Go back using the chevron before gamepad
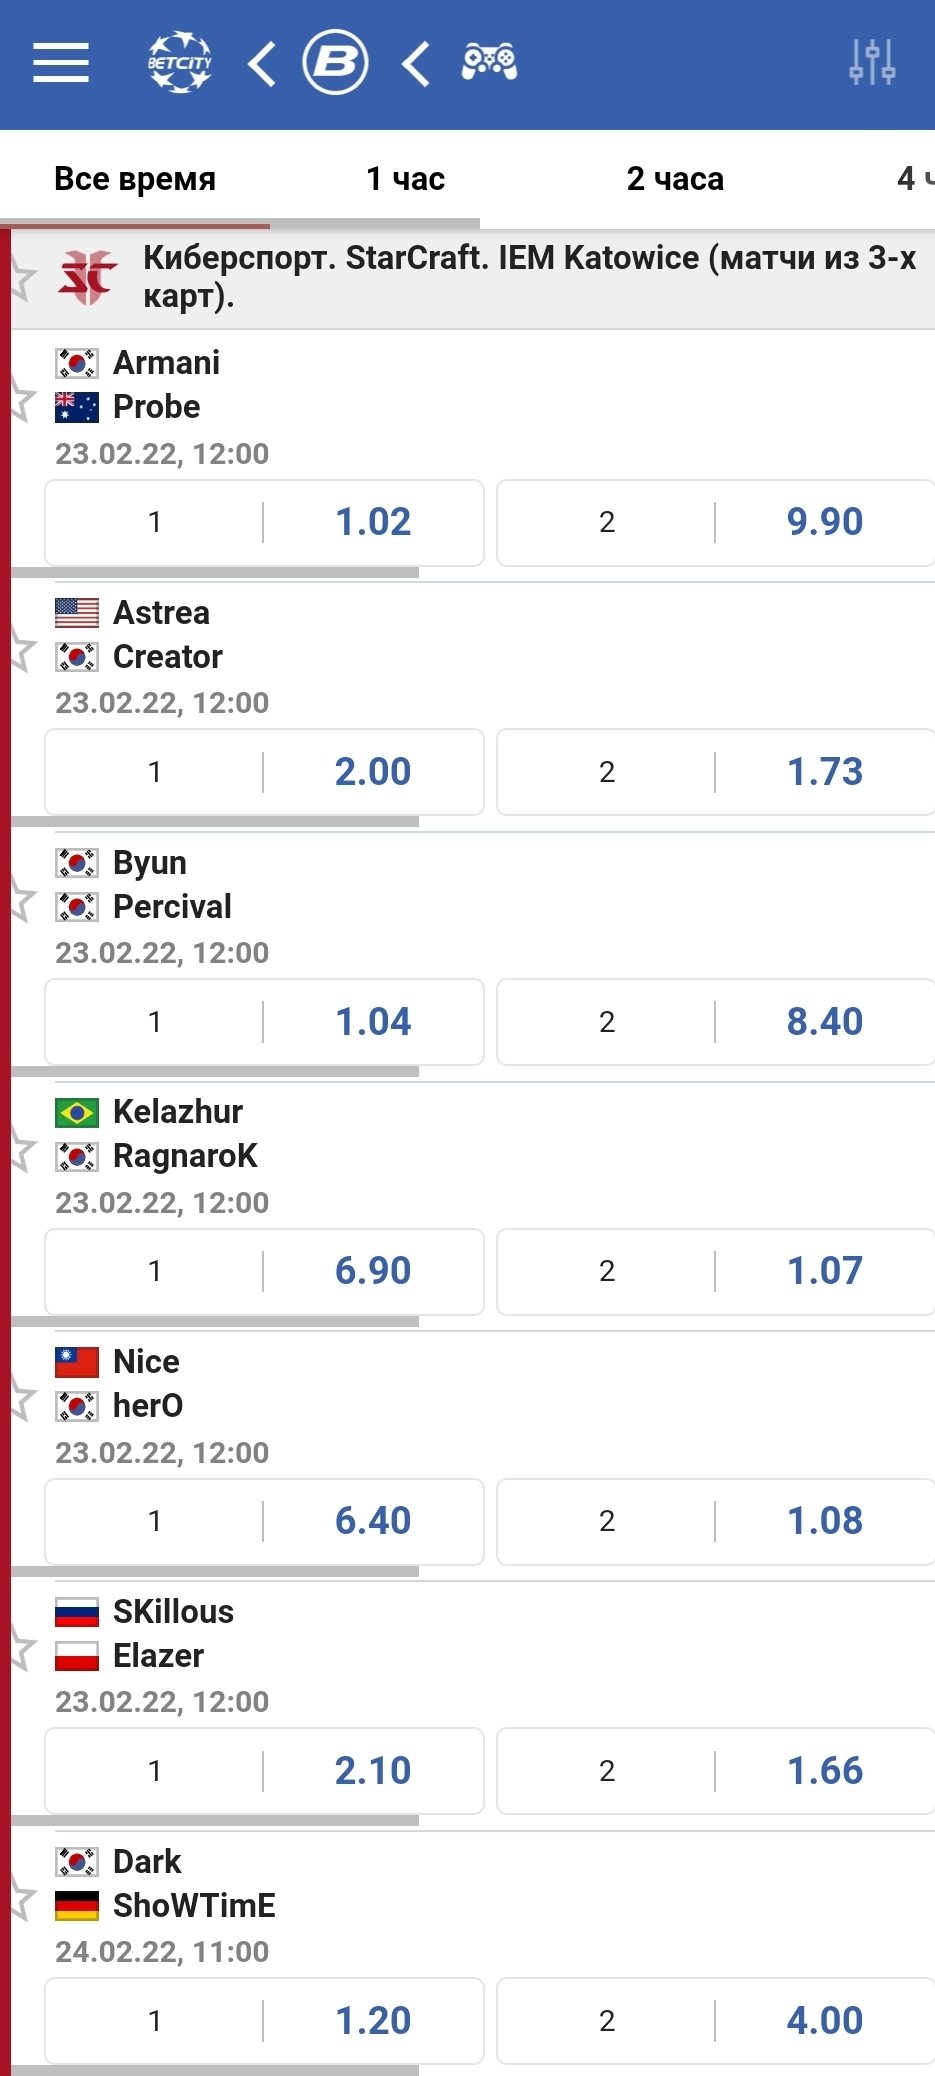Screen dimensions: 935x2076 [416, 63]
